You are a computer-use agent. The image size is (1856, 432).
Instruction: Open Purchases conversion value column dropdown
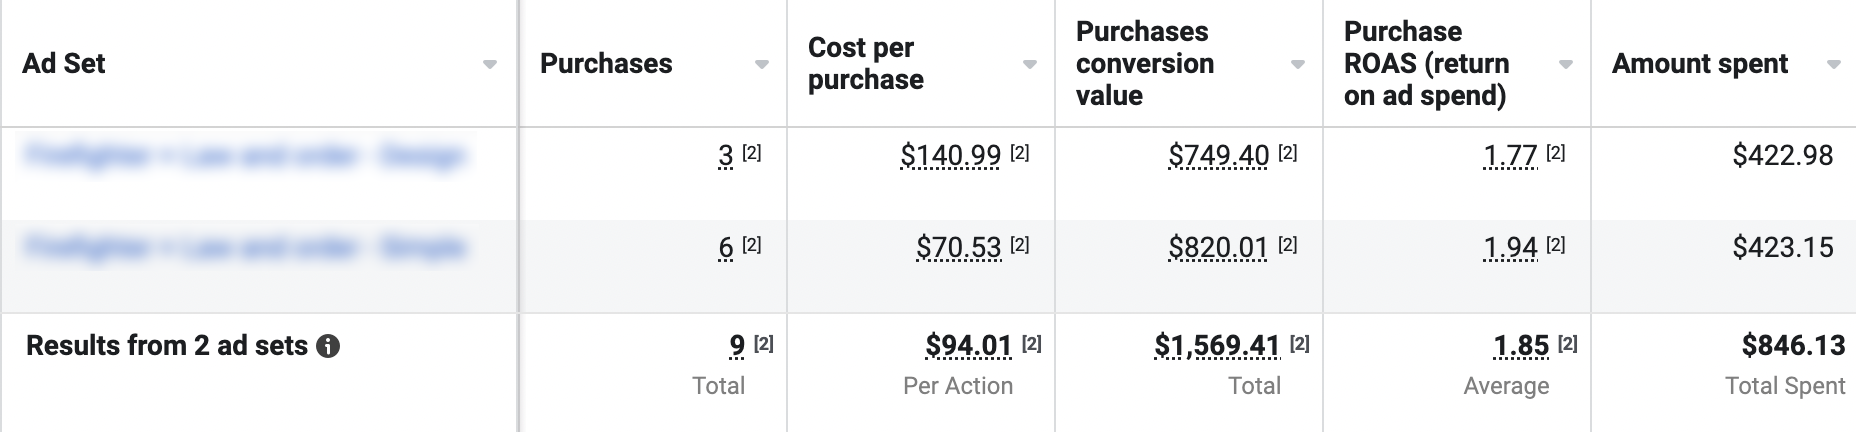[x=1298, y=65]
